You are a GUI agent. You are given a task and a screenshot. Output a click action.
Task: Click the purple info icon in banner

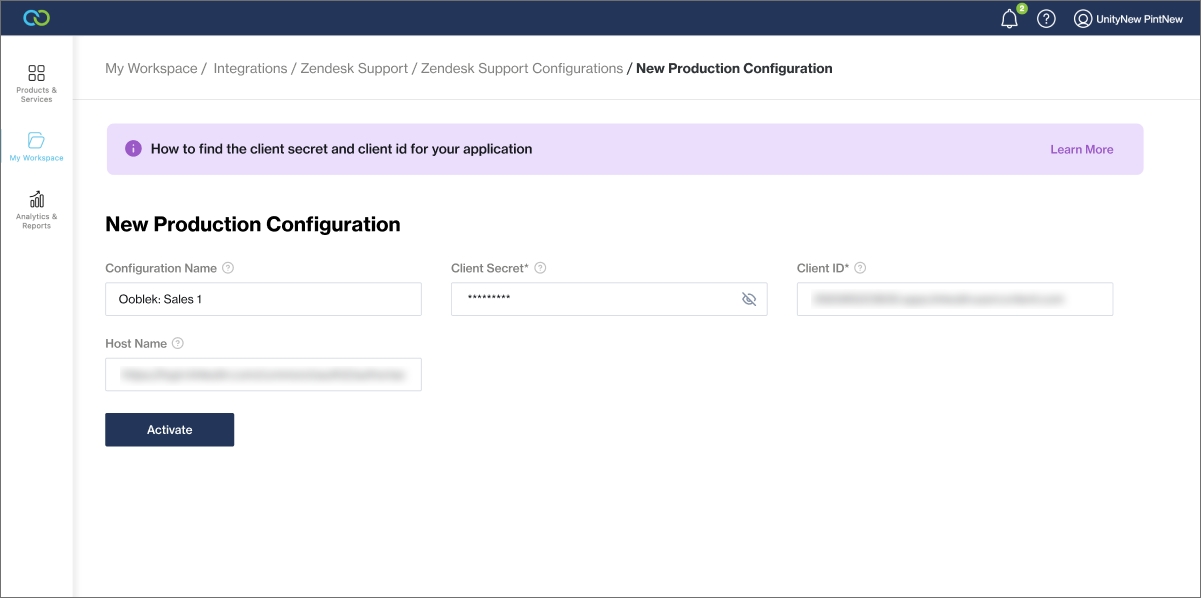(x=133, y=149)
